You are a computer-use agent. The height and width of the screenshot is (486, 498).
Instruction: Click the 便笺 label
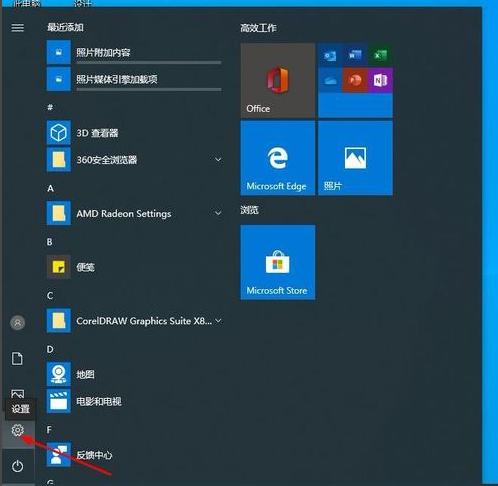click(85, 267)
